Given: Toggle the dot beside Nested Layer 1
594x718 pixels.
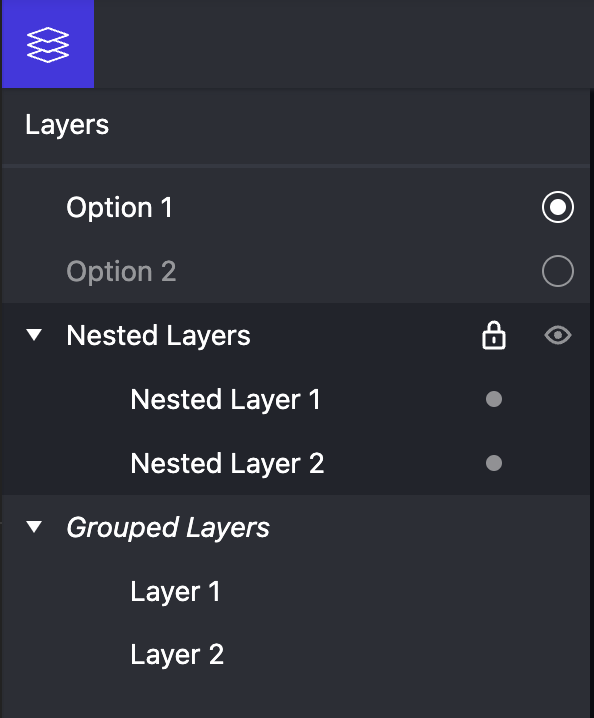Looking at the screenshot, I should [494, 399].
